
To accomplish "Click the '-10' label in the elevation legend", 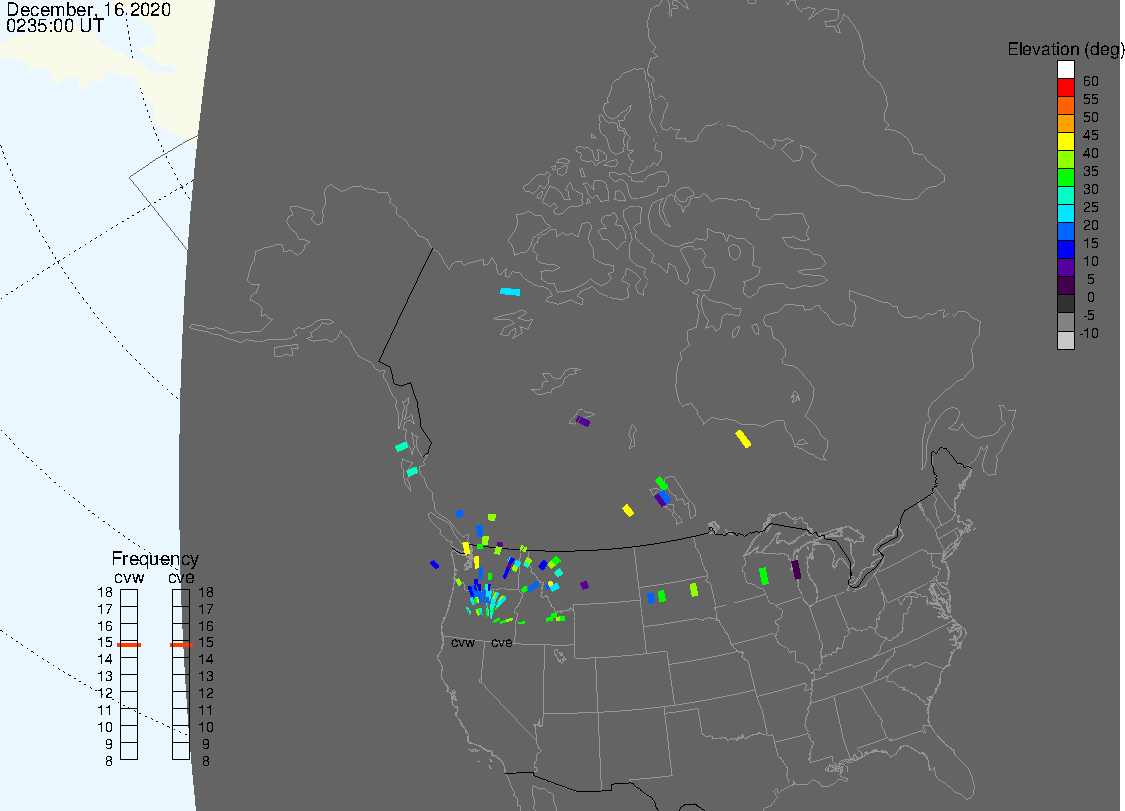I will (1088, 333).
